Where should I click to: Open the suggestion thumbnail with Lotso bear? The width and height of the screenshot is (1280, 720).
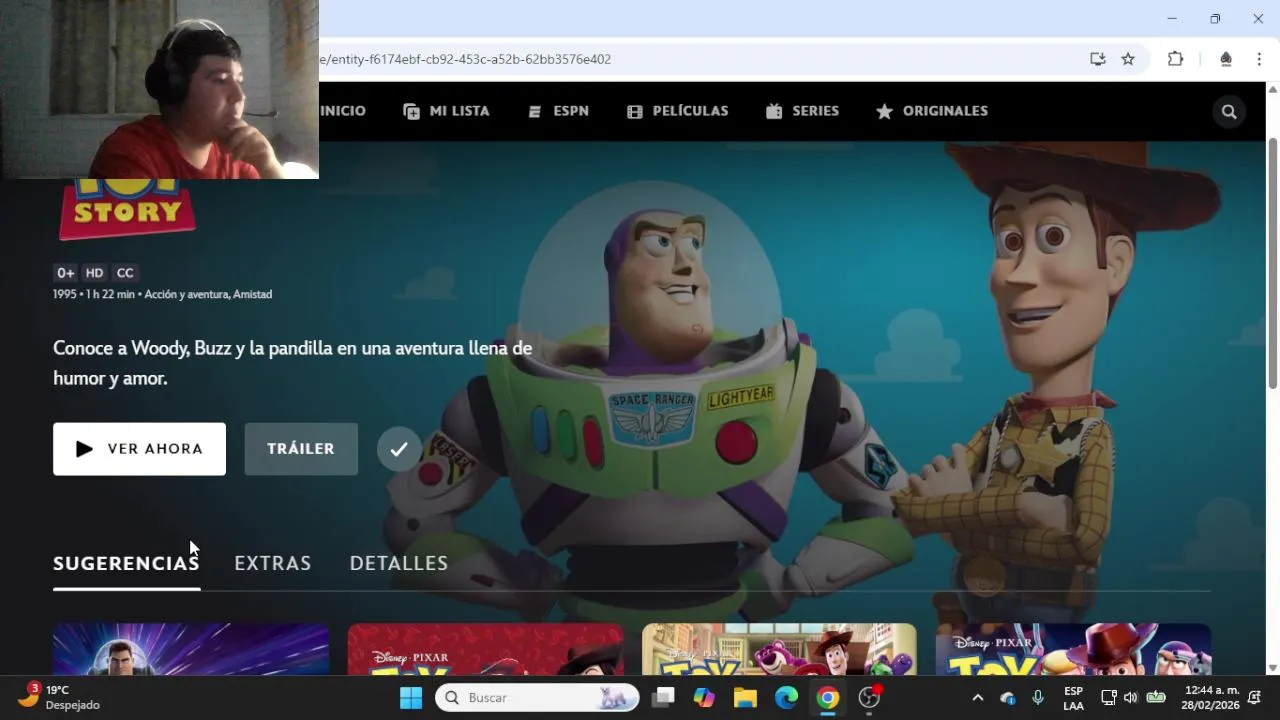coord(779,649)
